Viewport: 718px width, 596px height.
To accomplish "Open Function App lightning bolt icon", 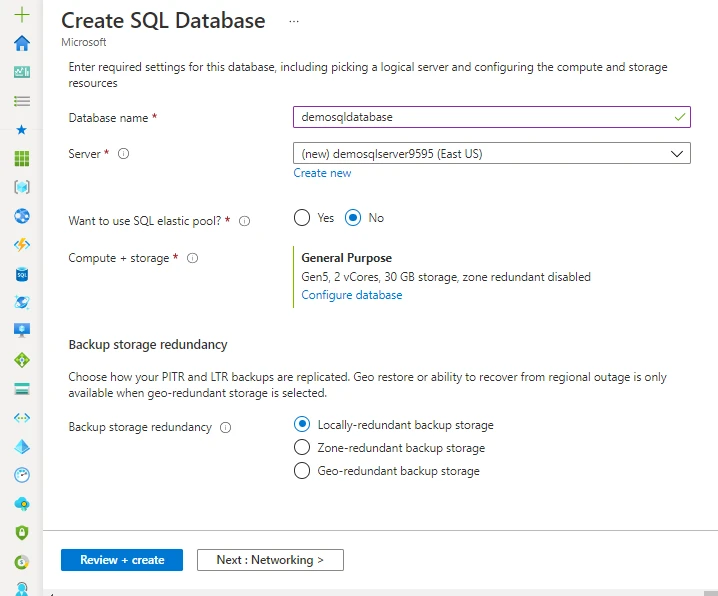I will point(22,245).
